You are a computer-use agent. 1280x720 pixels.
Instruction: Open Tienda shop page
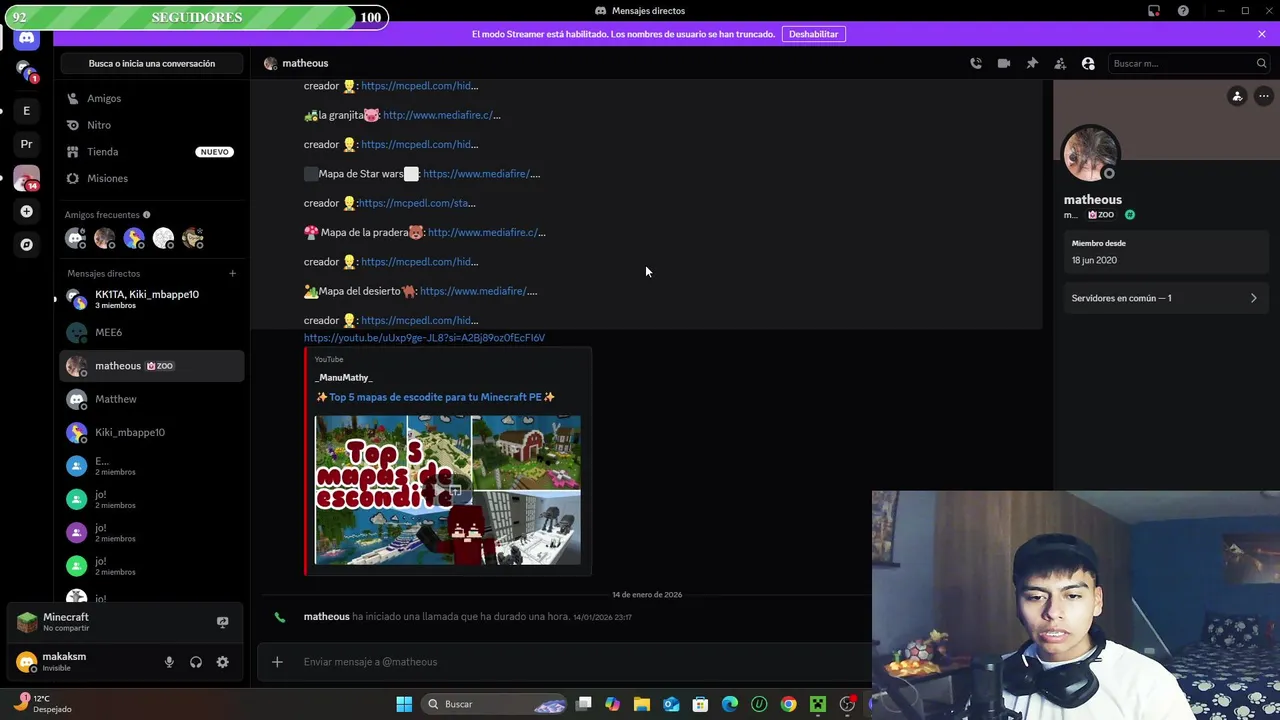click(x=152, y=152)
